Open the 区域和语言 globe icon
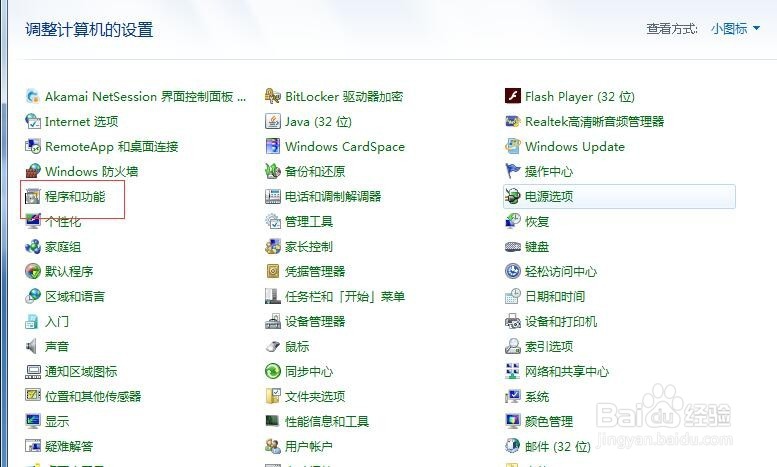Image resolution: width=777 pixels, height=467 pixels. click(x=33, y=296)
